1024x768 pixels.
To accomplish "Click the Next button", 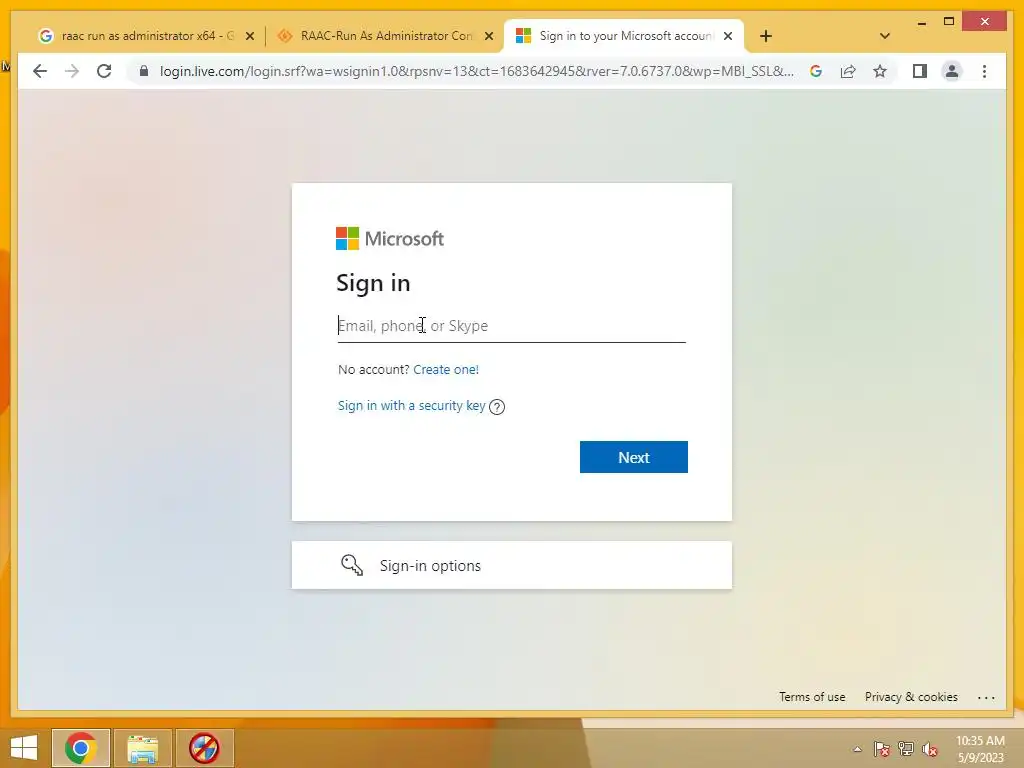I will (x=633, y=457).
